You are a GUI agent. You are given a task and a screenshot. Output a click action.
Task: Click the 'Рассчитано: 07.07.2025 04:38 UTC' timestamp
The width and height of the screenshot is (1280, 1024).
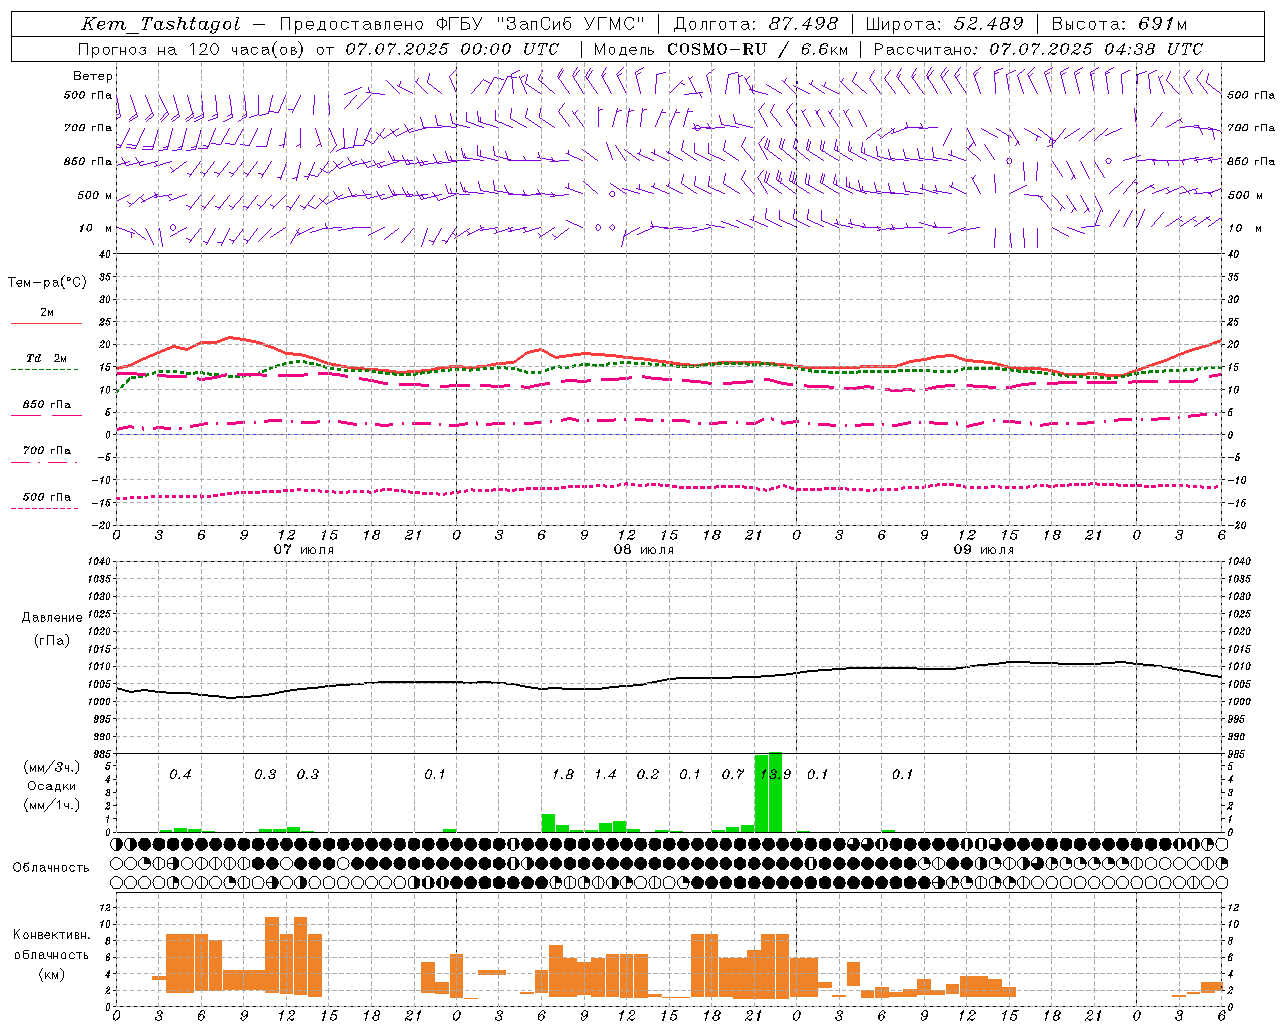tap(1038, 49)
